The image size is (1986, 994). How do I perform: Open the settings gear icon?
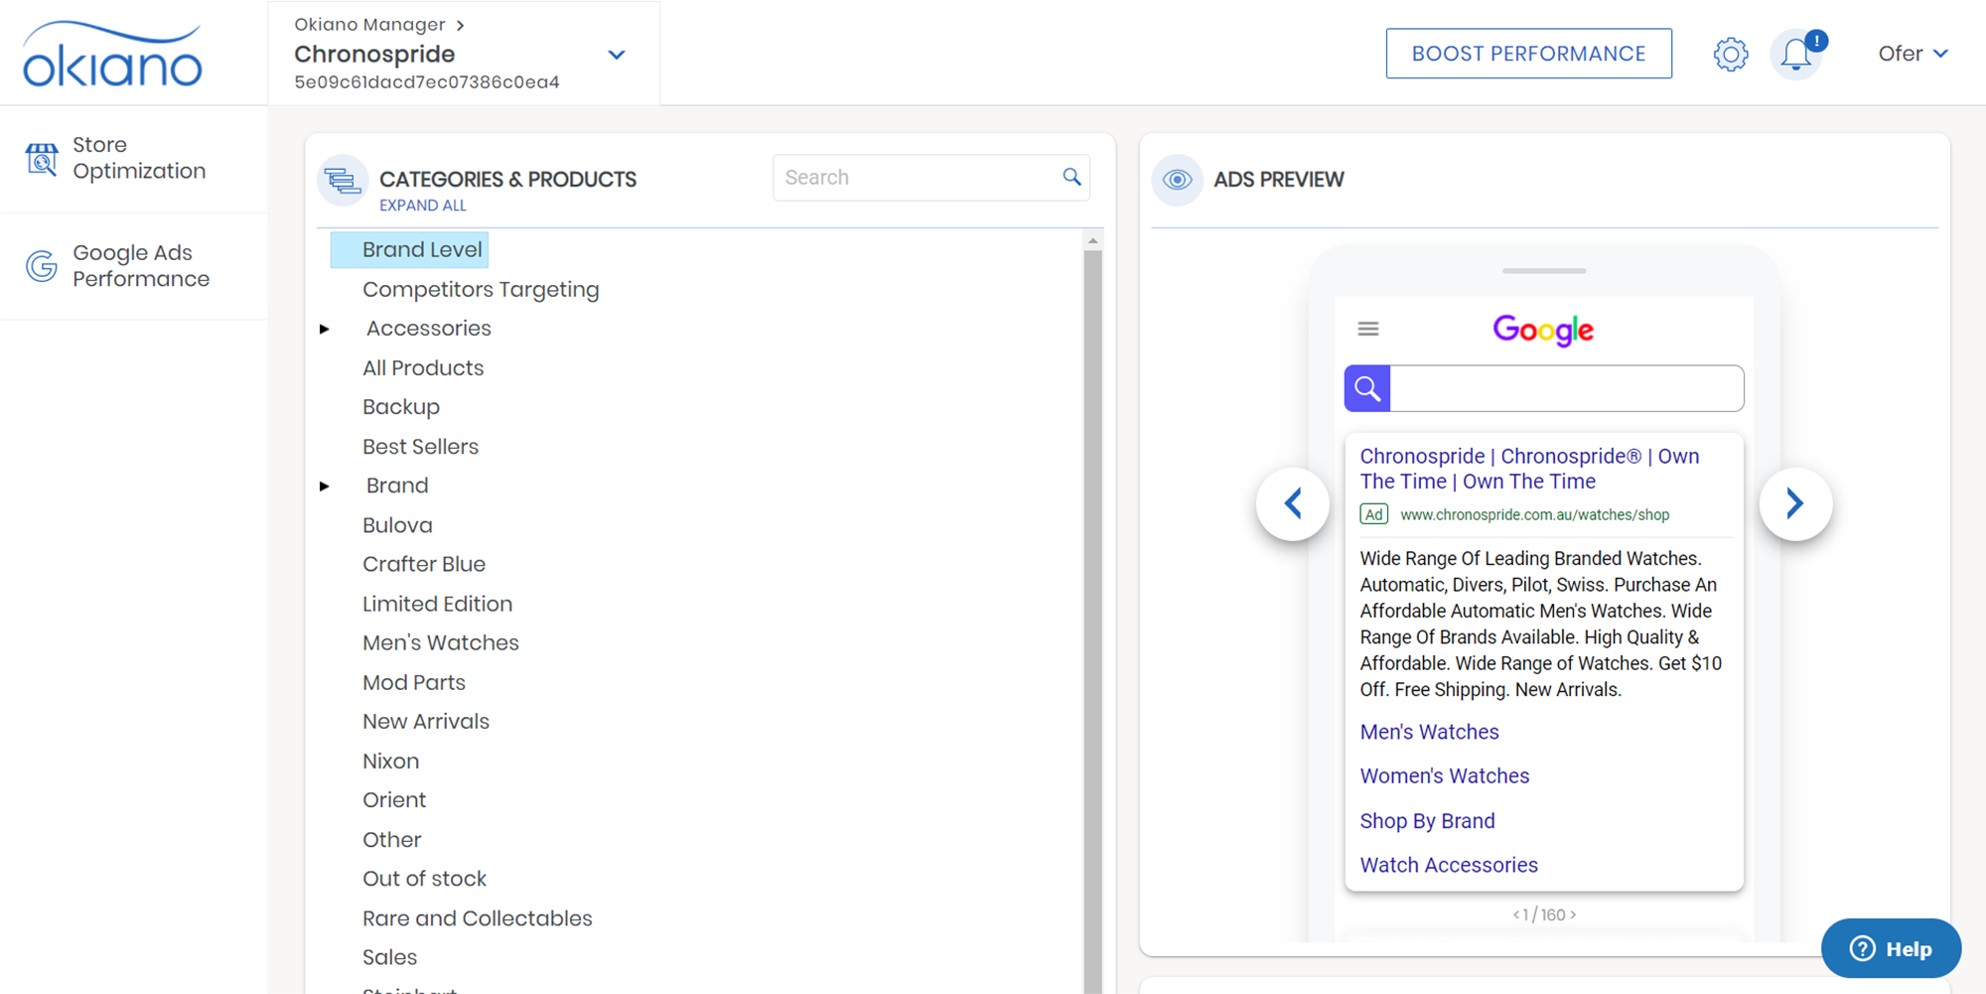1730,54
